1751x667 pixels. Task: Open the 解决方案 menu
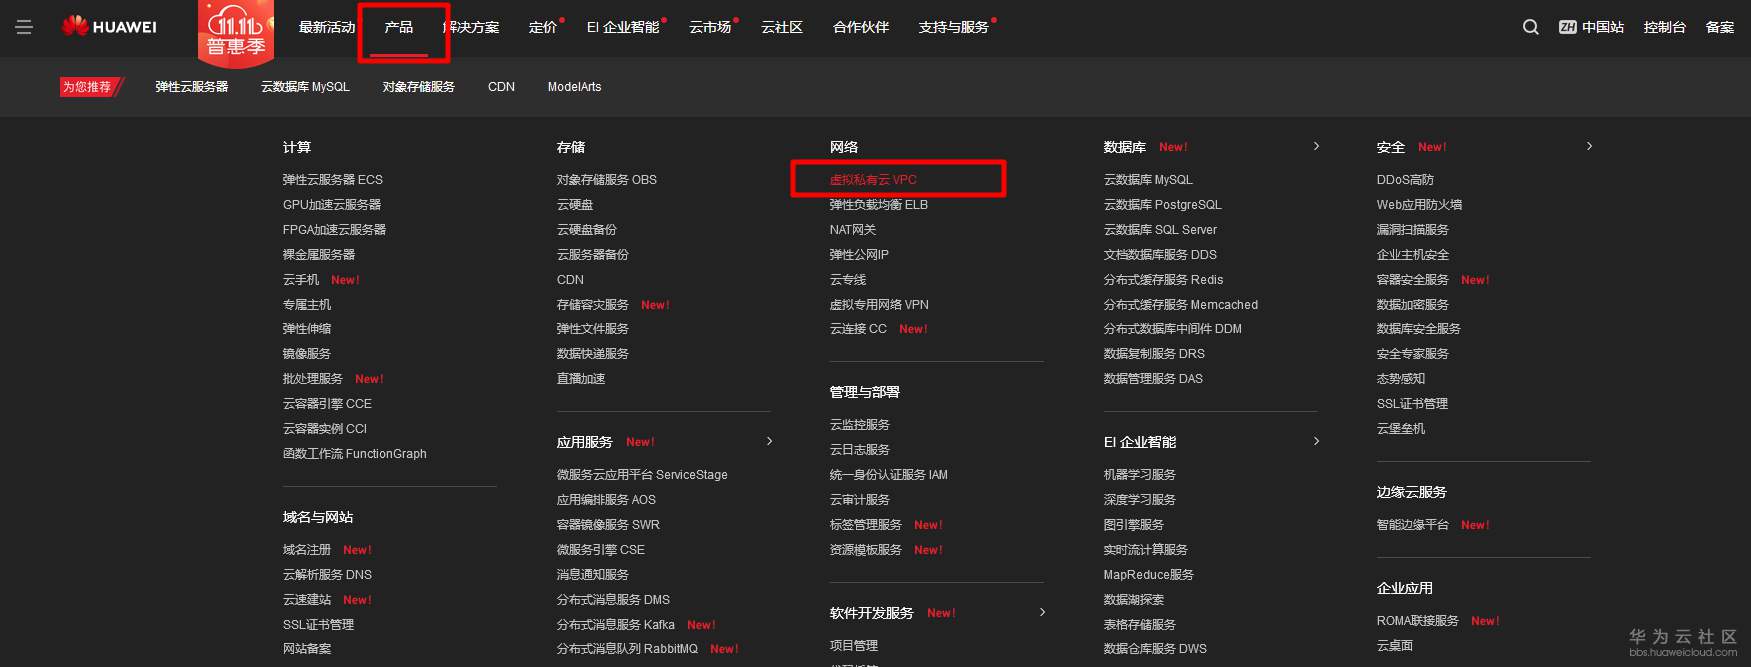[471, 27]
